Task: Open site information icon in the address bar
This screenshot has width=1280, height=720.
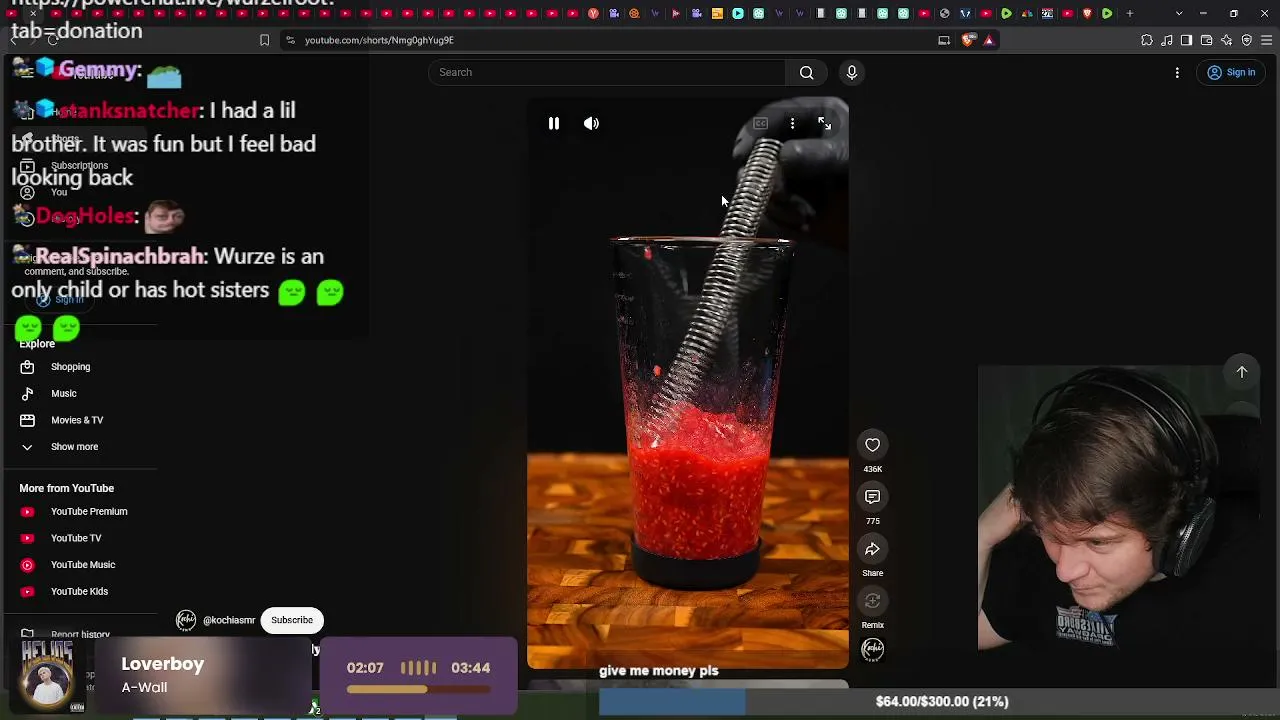Action: pyautogui.click(x=290, y=40)
